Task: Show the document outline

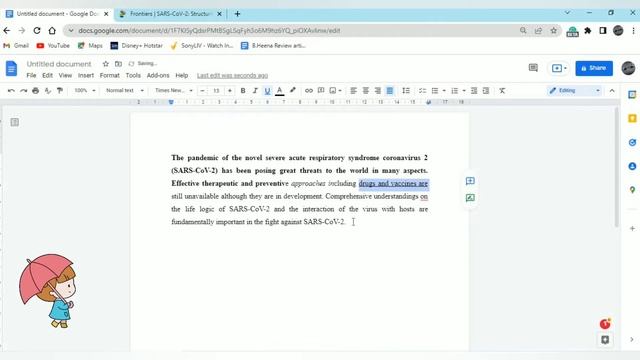Action: pos(15,122)
